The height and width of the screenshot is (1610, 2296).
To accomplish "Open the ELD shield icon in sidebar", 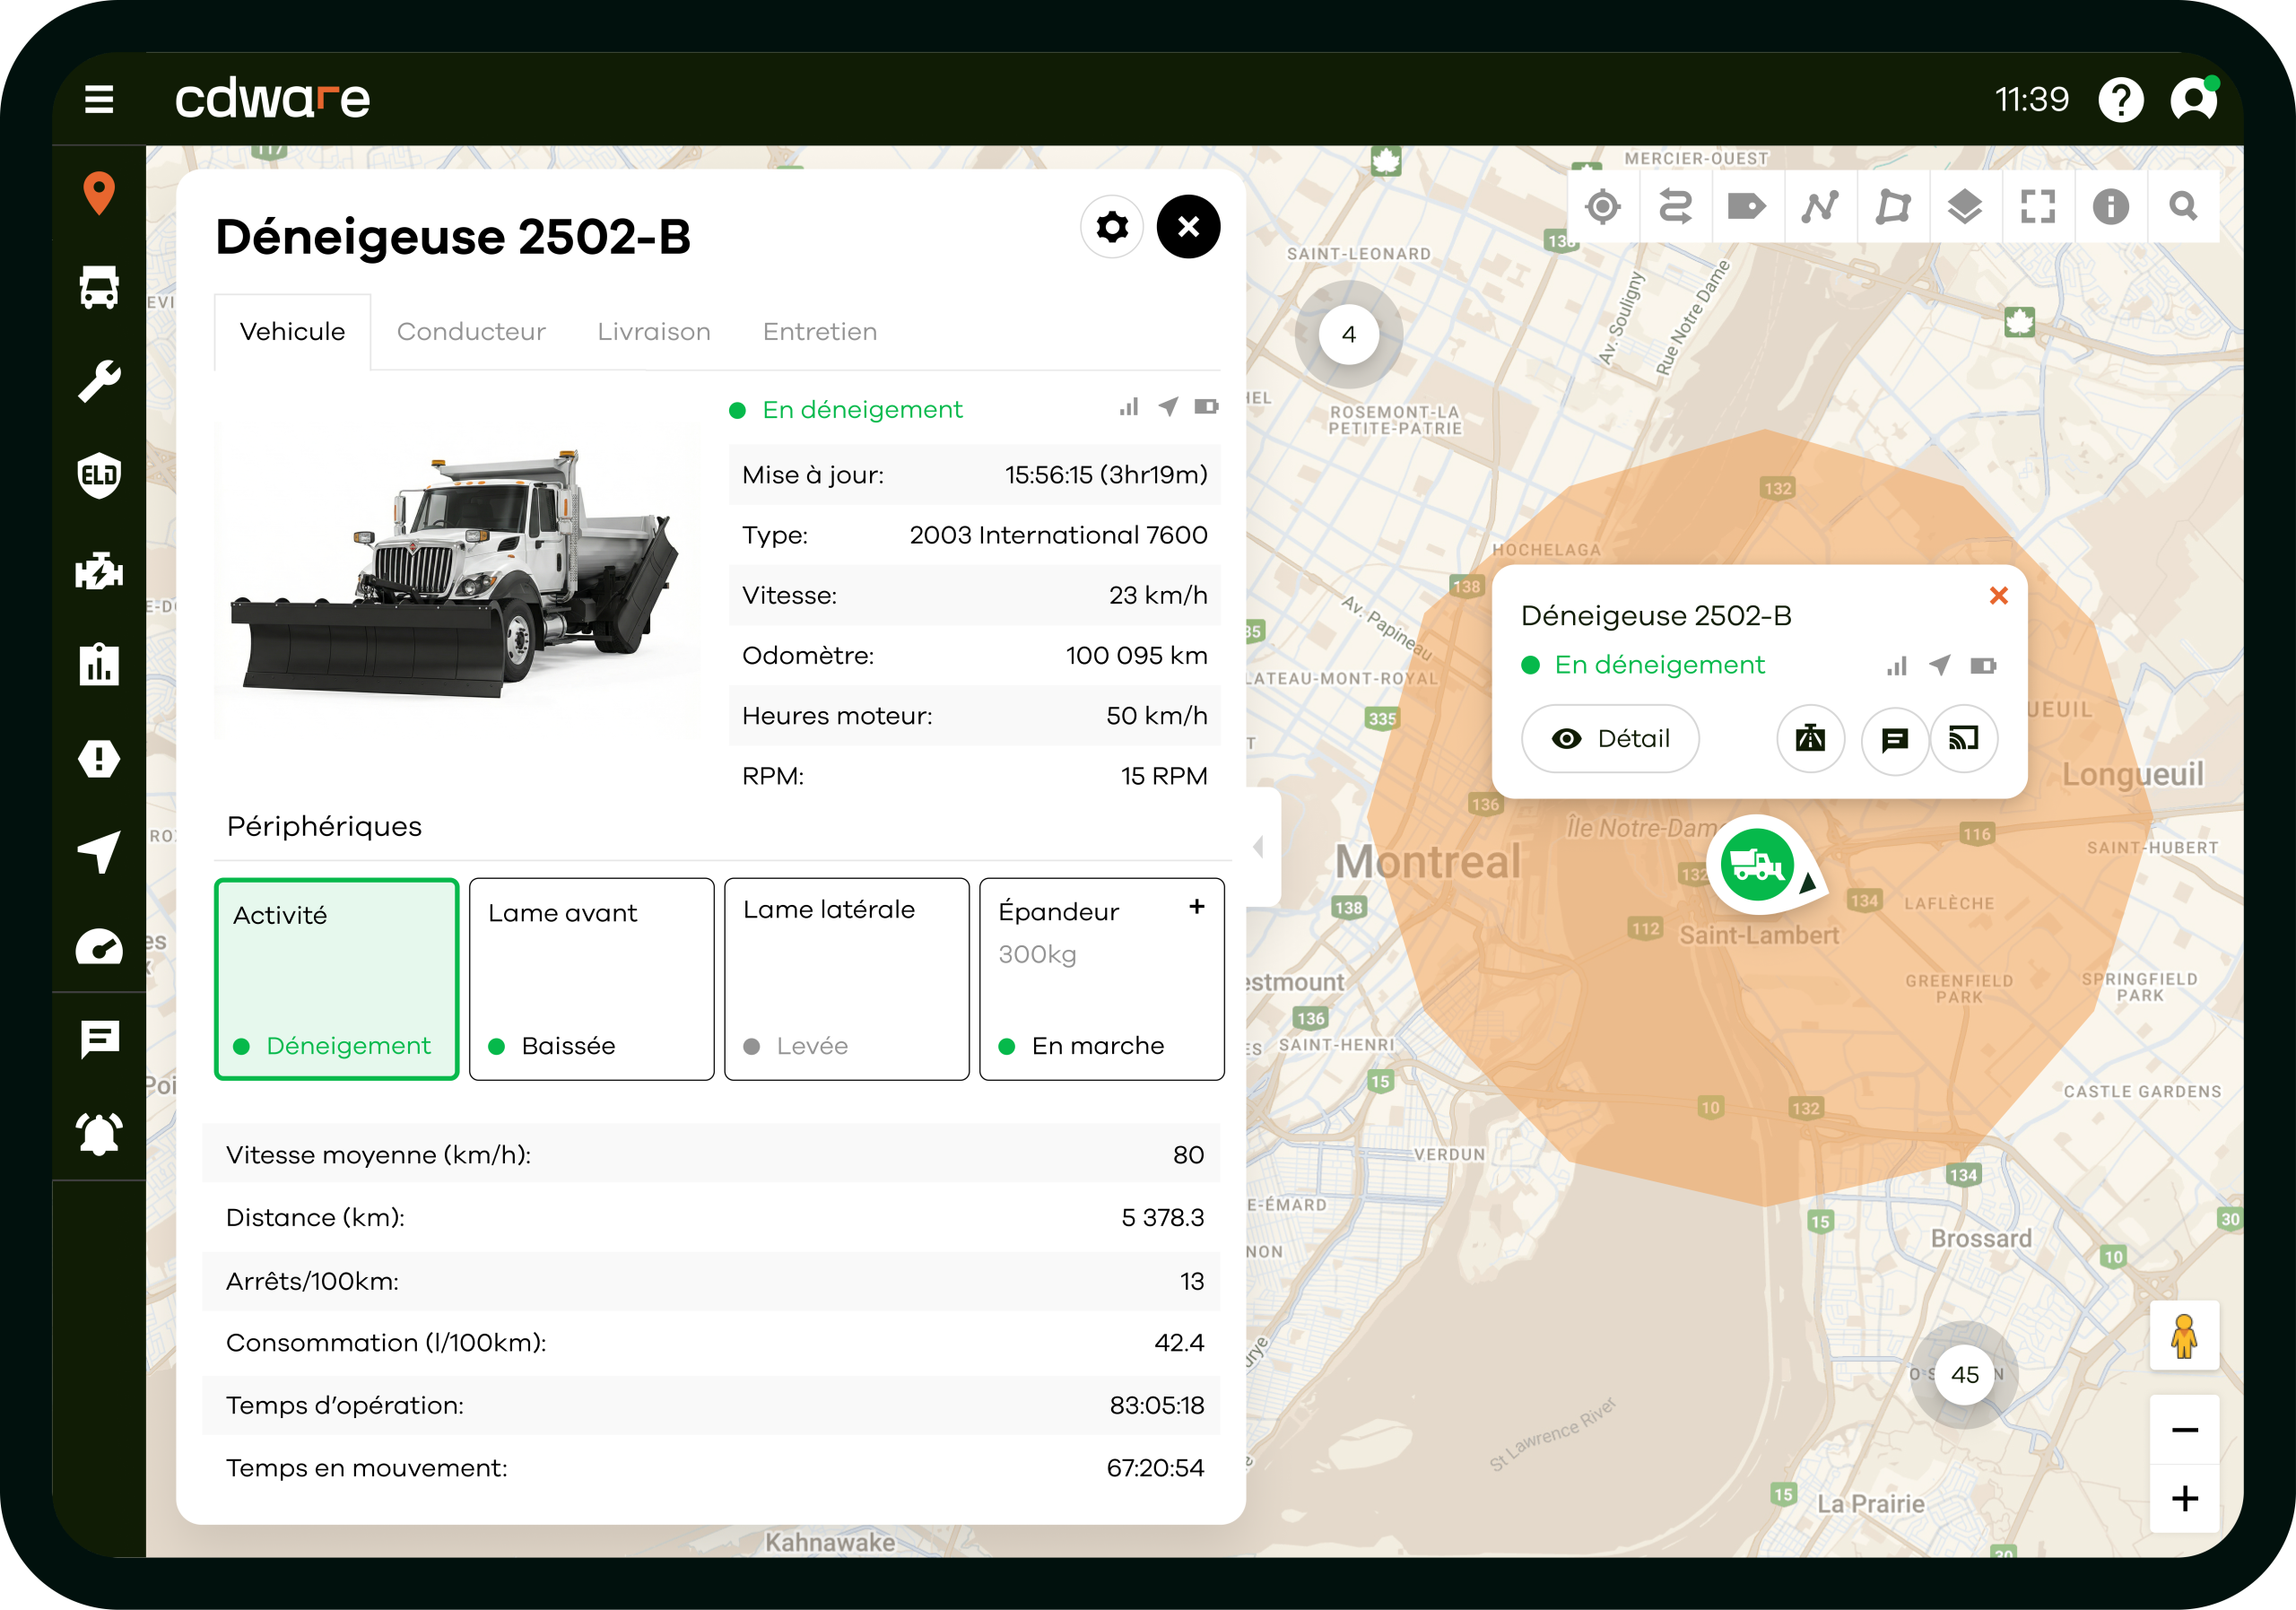I will [99, 475].
